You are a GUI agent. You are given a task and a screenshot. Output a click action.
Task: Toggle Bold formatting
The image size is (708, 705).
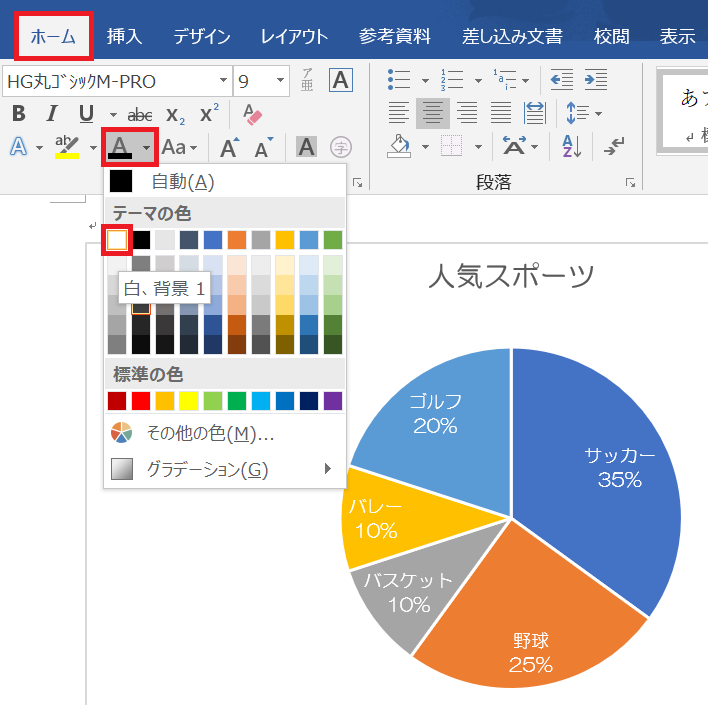[19, 113]
